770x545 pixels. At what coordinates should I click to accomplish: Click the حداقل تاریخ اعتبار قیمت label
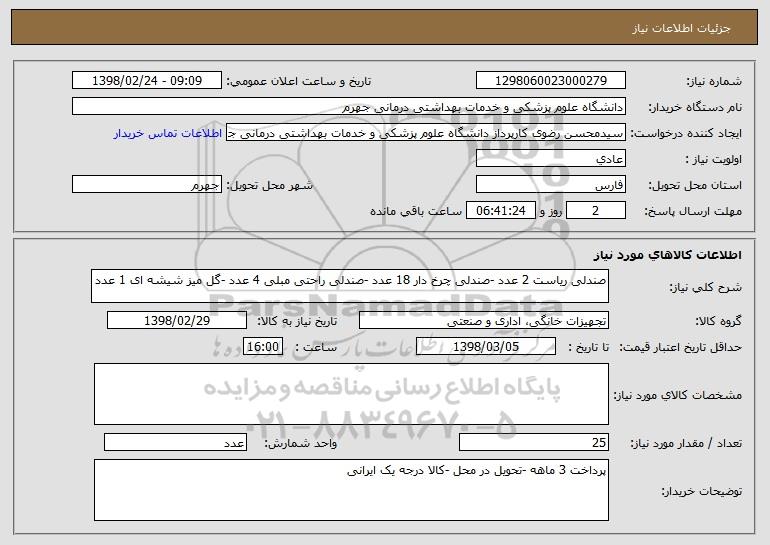coord(680,347)
